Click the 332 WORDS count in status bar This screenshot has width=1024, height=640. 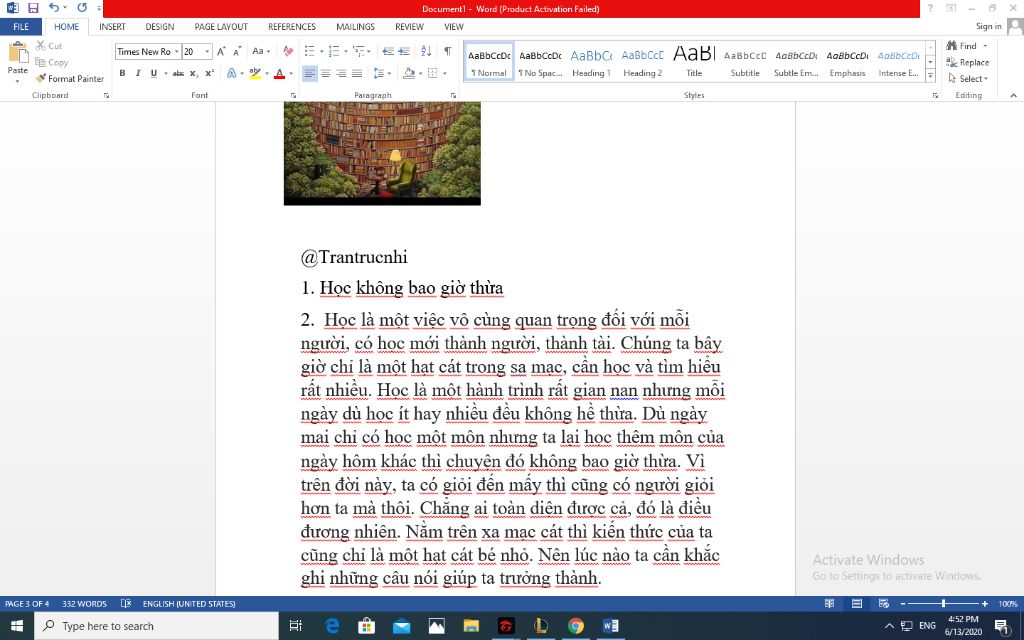(84, 603)
